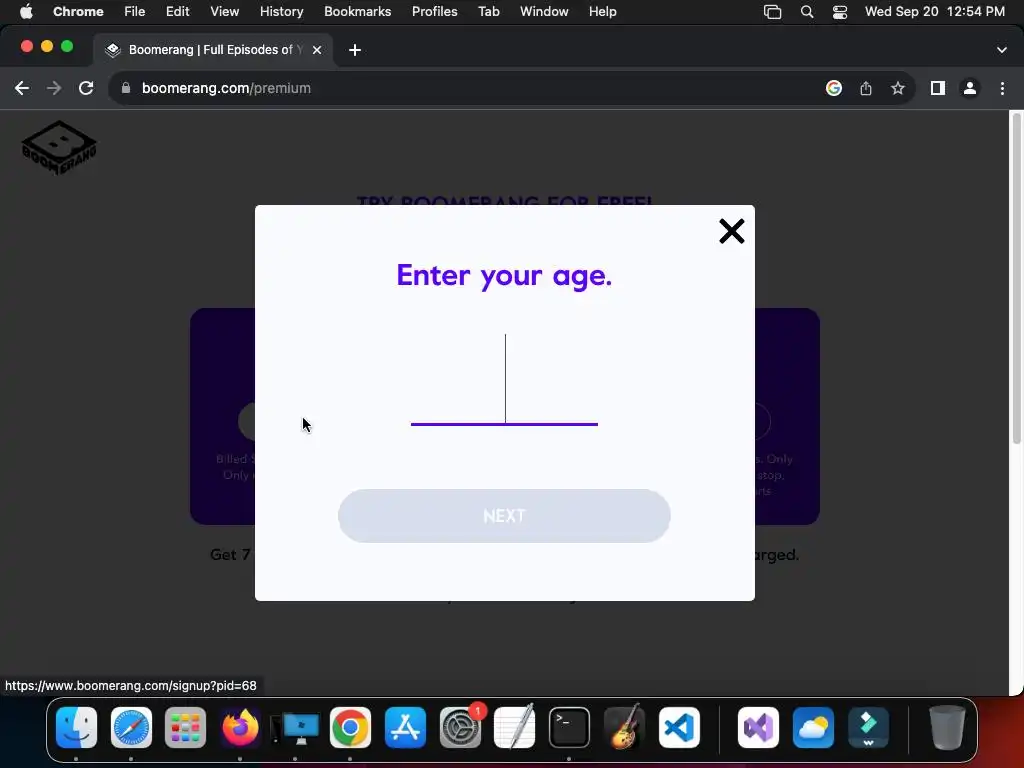This screenshot has width=1024, height=768.
Task: Click the Stage Manager icon in menu bar
Action: point(773,12)
